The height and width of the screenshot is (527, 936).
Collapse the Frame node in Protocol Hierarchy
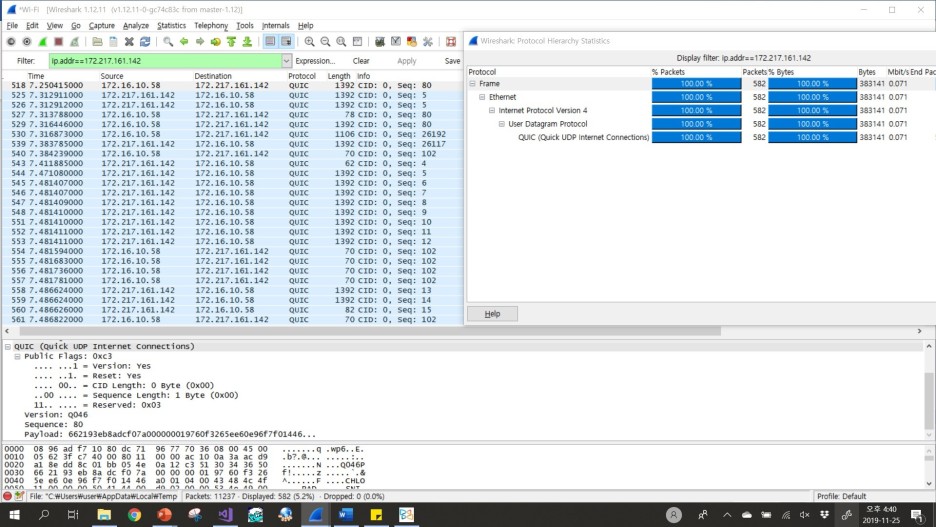(x=472, y=84)
